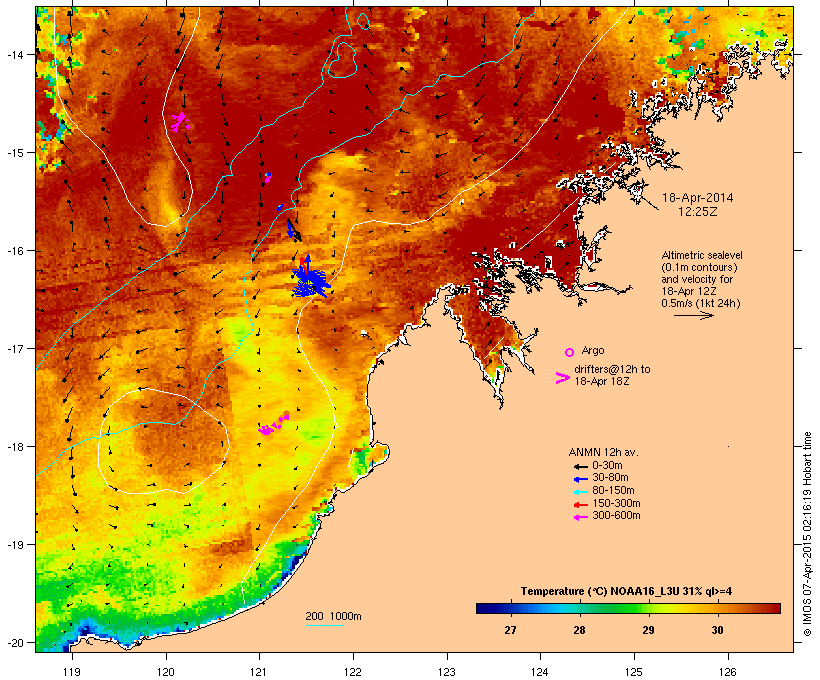Click the longitude axis label 119

(x=72, y=672)
